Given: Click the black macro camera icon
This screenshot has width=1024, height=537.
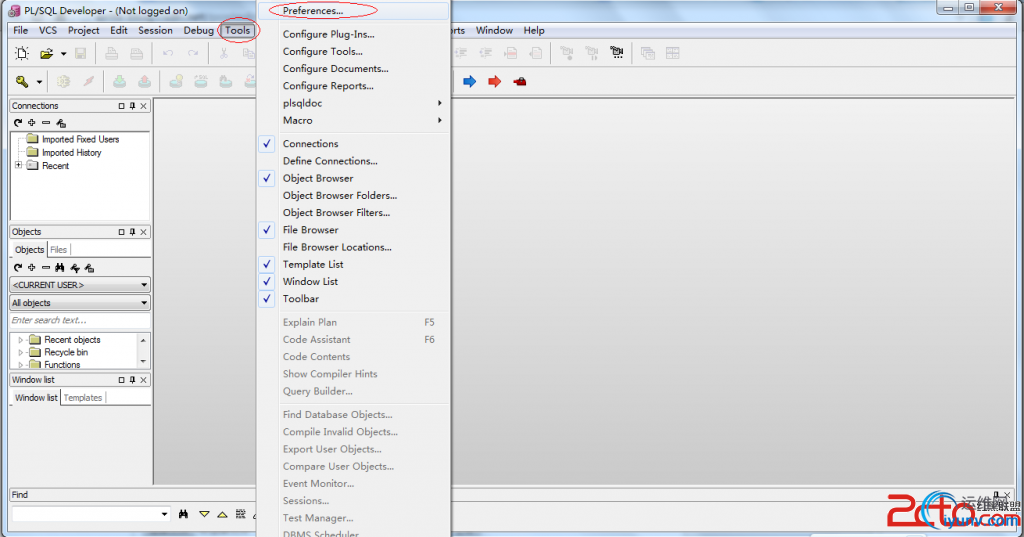Looking at the screenshot, I should [x=616, y=53].
